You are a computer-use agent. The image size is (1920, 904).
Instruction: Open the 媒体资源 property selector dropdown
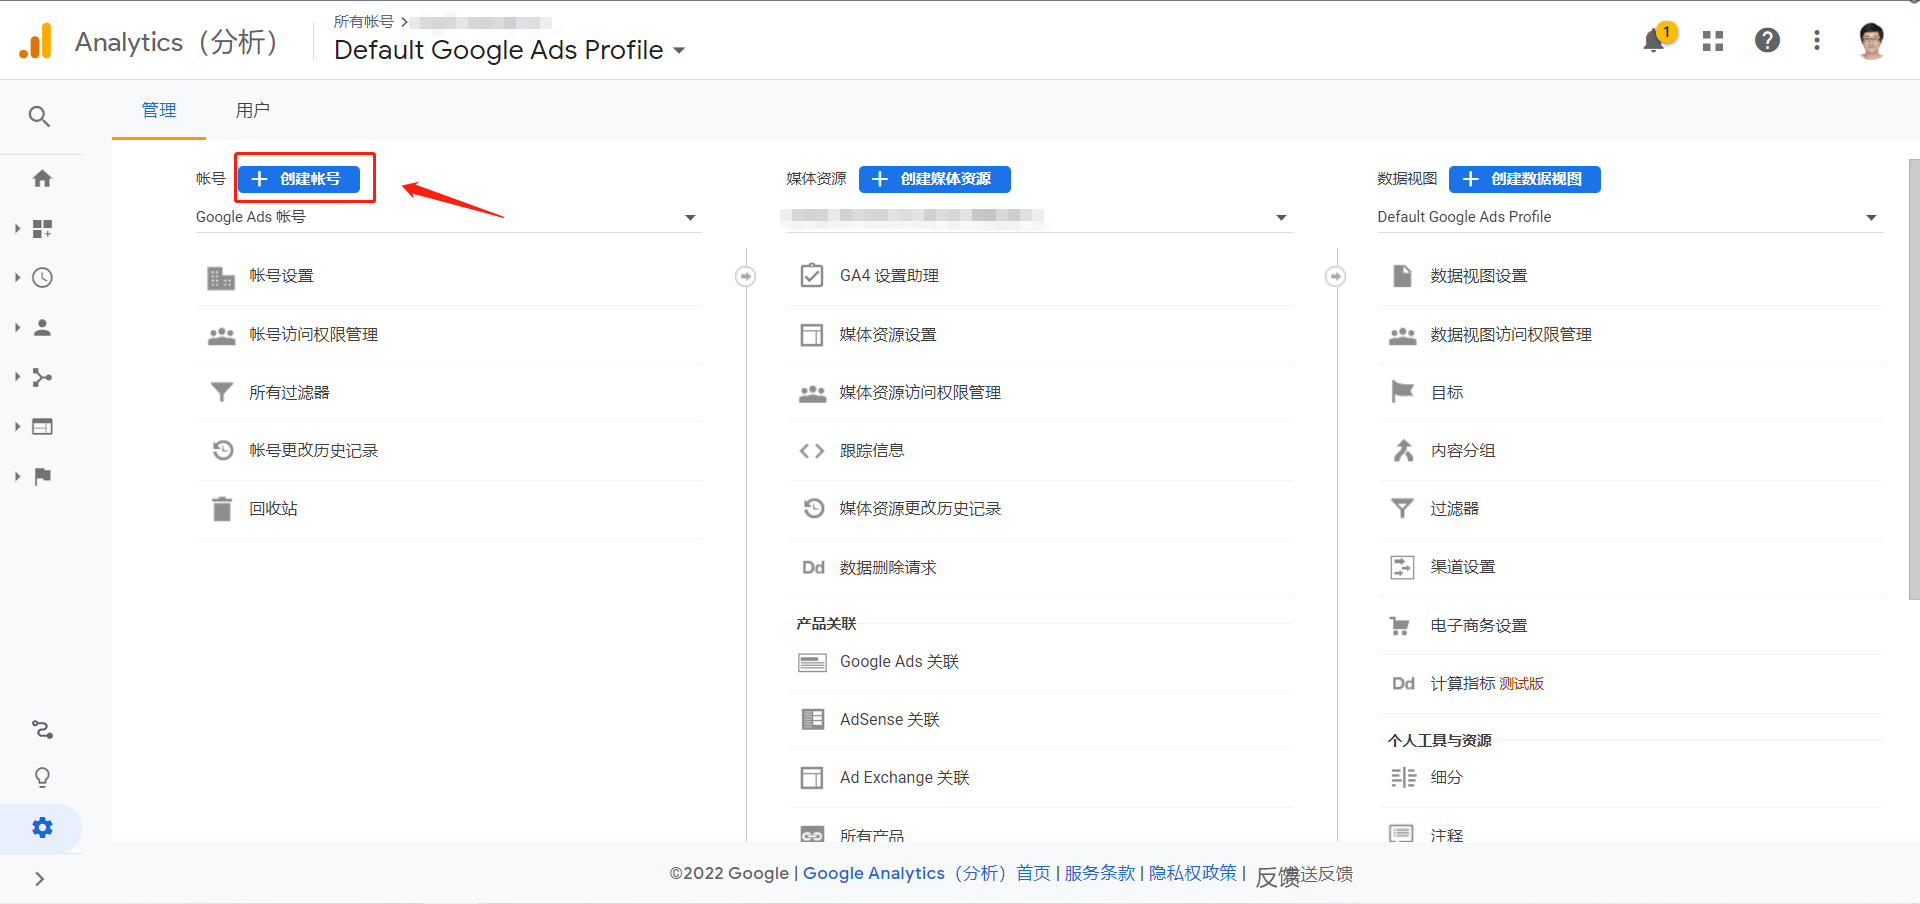point(1038,217)
